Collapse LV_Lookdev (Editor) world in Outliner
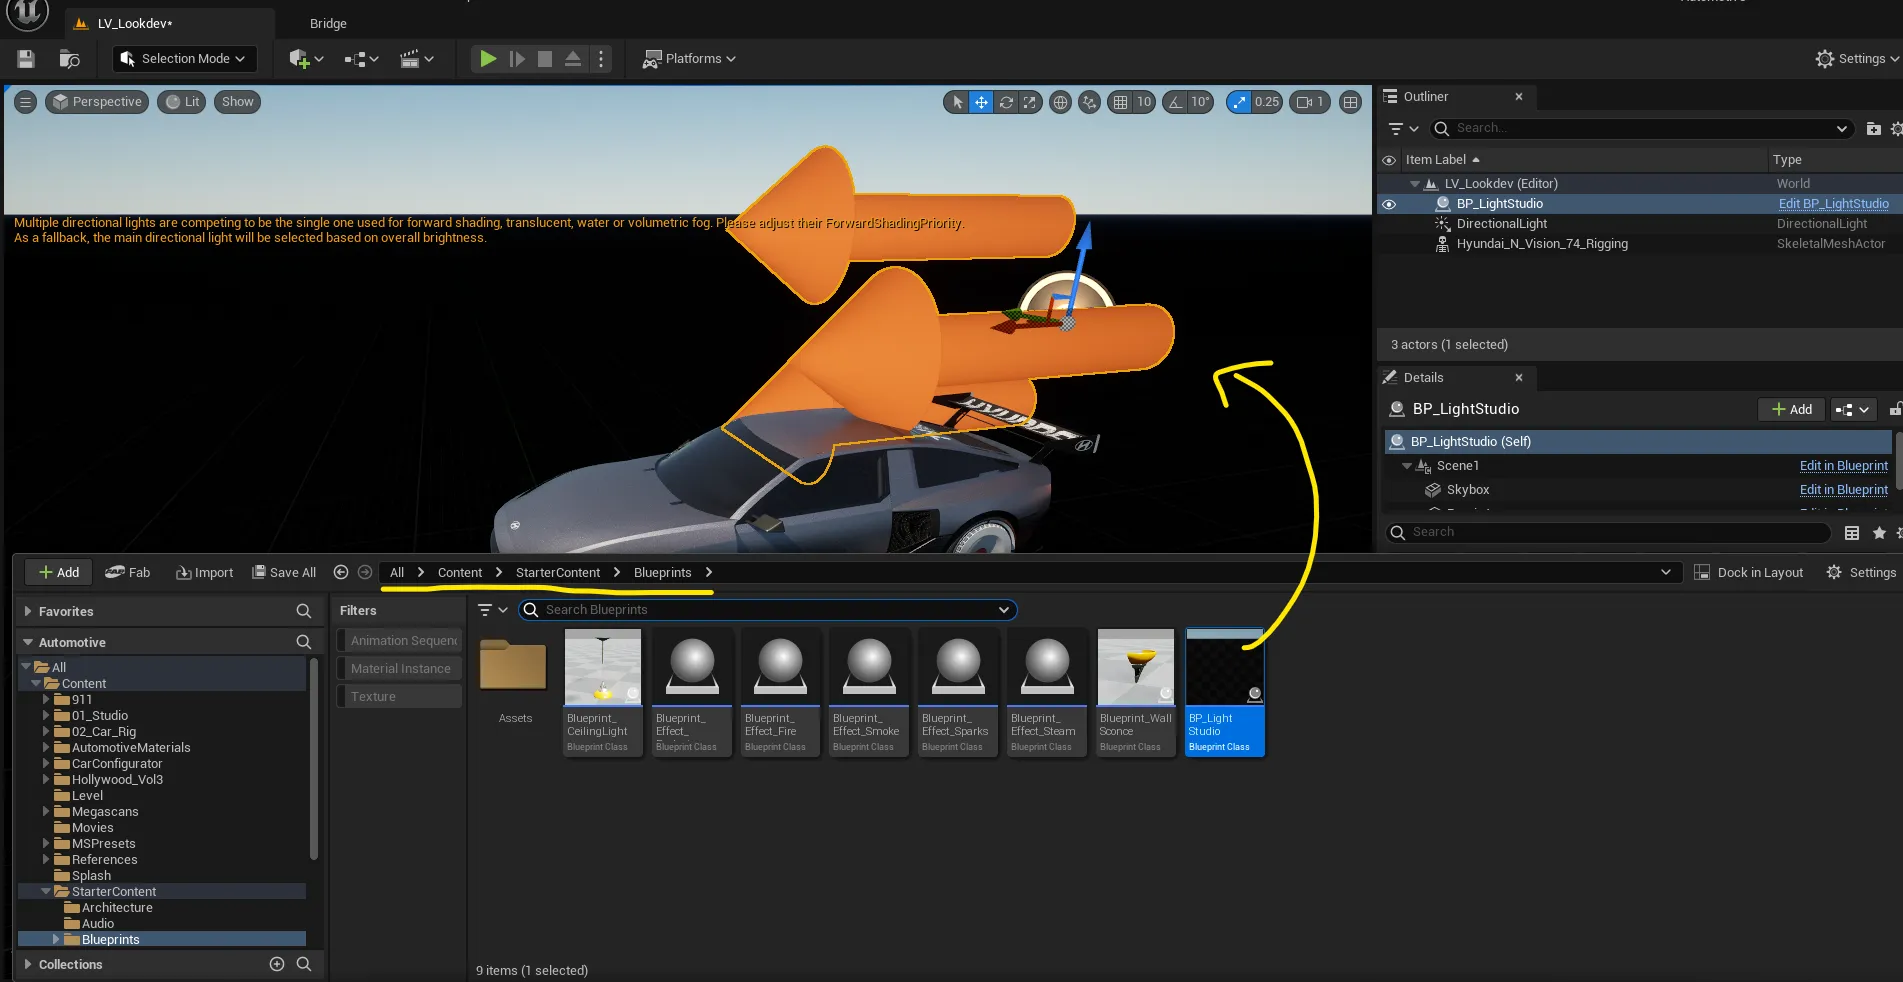The image size is (1903, 982). pyautogui.click(x=1415, y=184)
